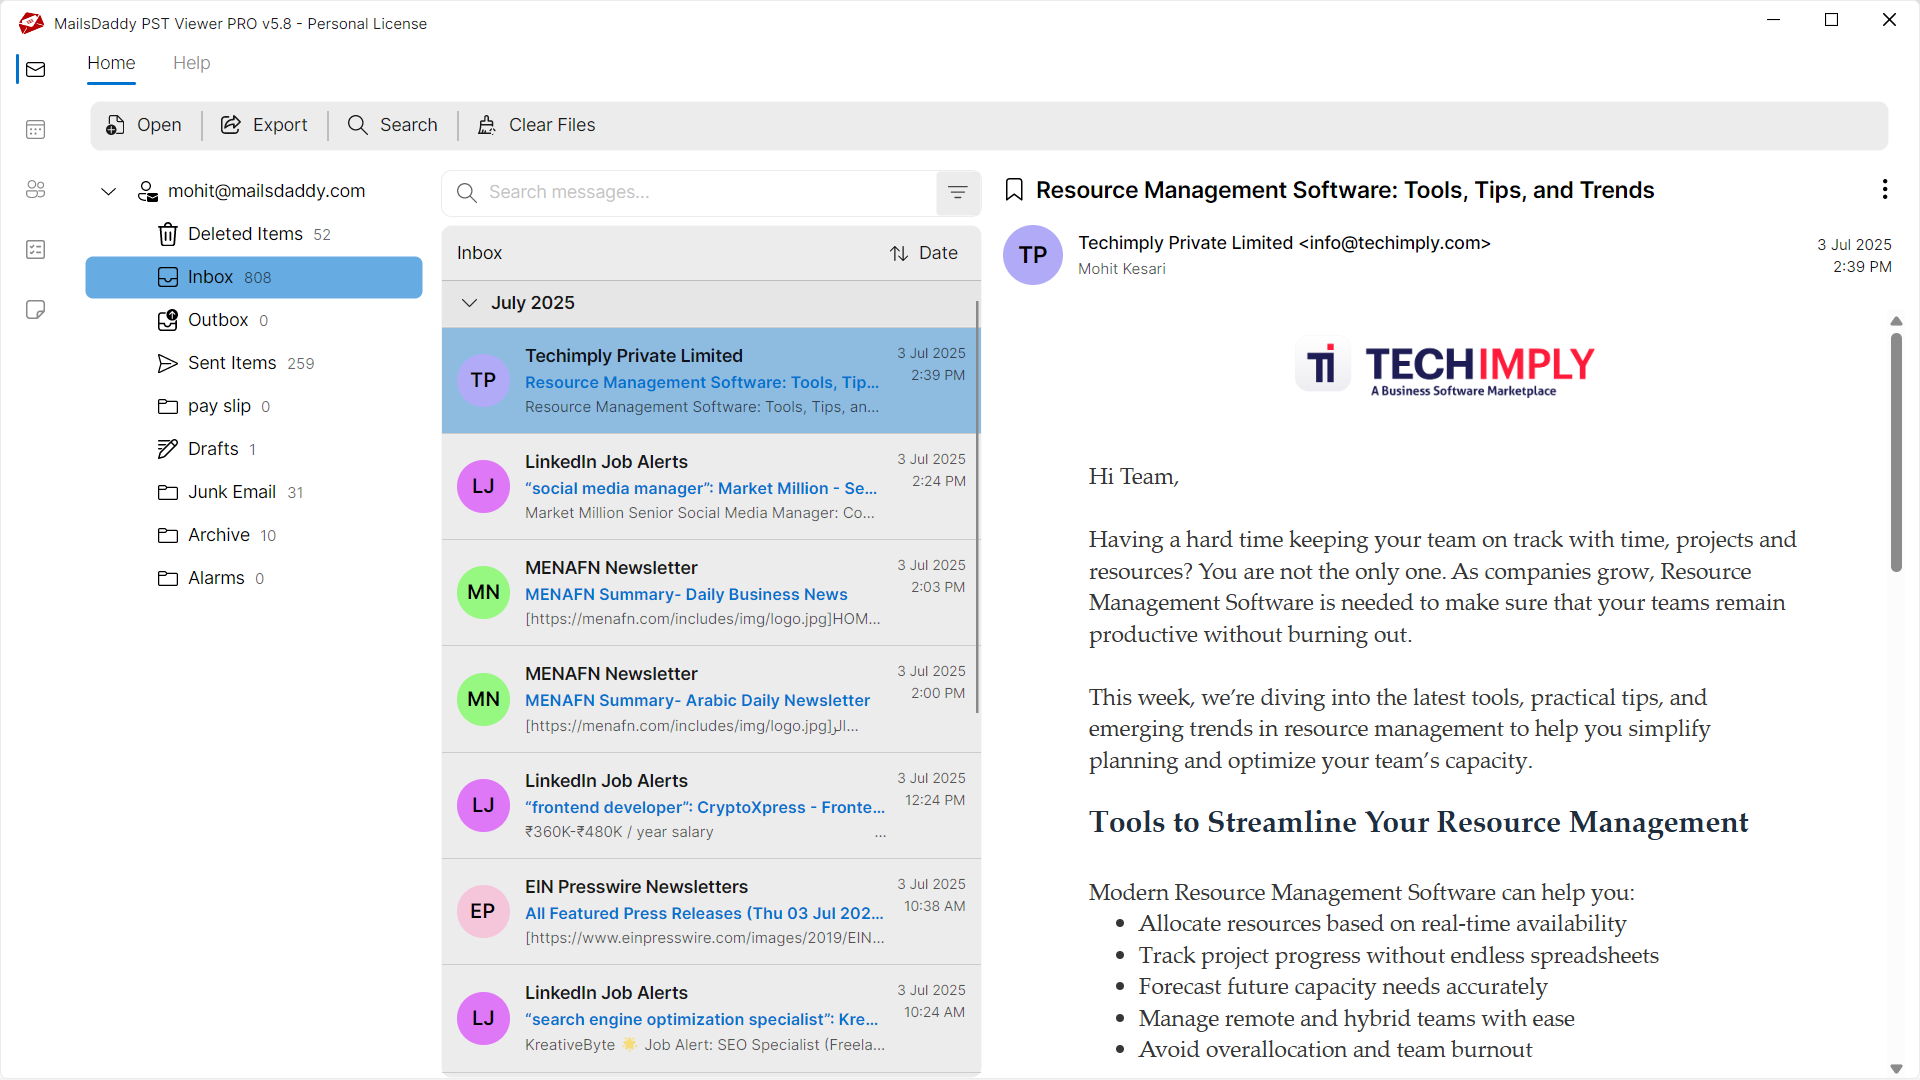This screenshot has width=1920, height=1080.
Task: Select the Archive folder
Action: point(254,535)
